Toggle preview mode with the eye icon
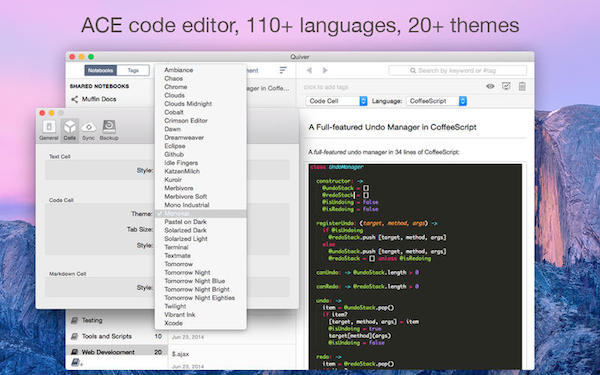The width and height of the screenshot is (600, 375). pyautogui.click(x=490, y=86)
